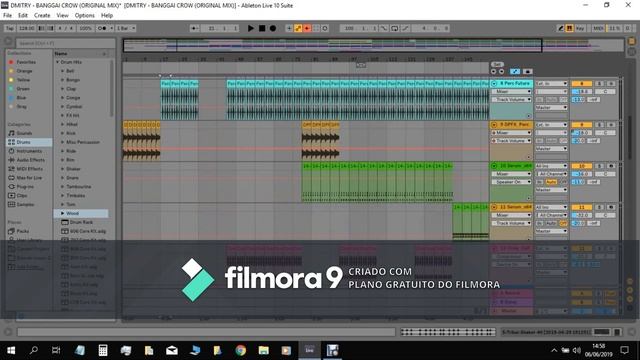Fold the 9 DPFX Perc track
Viewport: 640px width, 360px height.
coord(494,124)
